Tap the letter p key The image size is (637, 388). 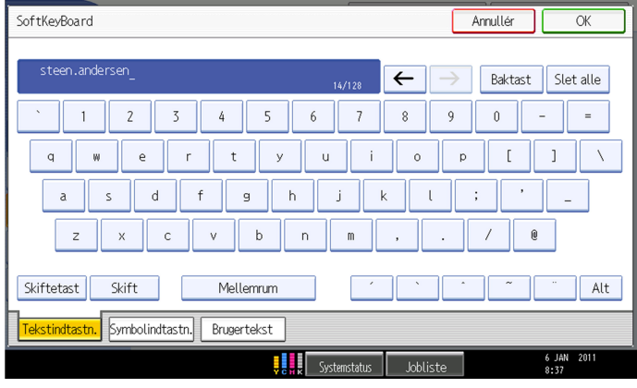tap(463, 156)
